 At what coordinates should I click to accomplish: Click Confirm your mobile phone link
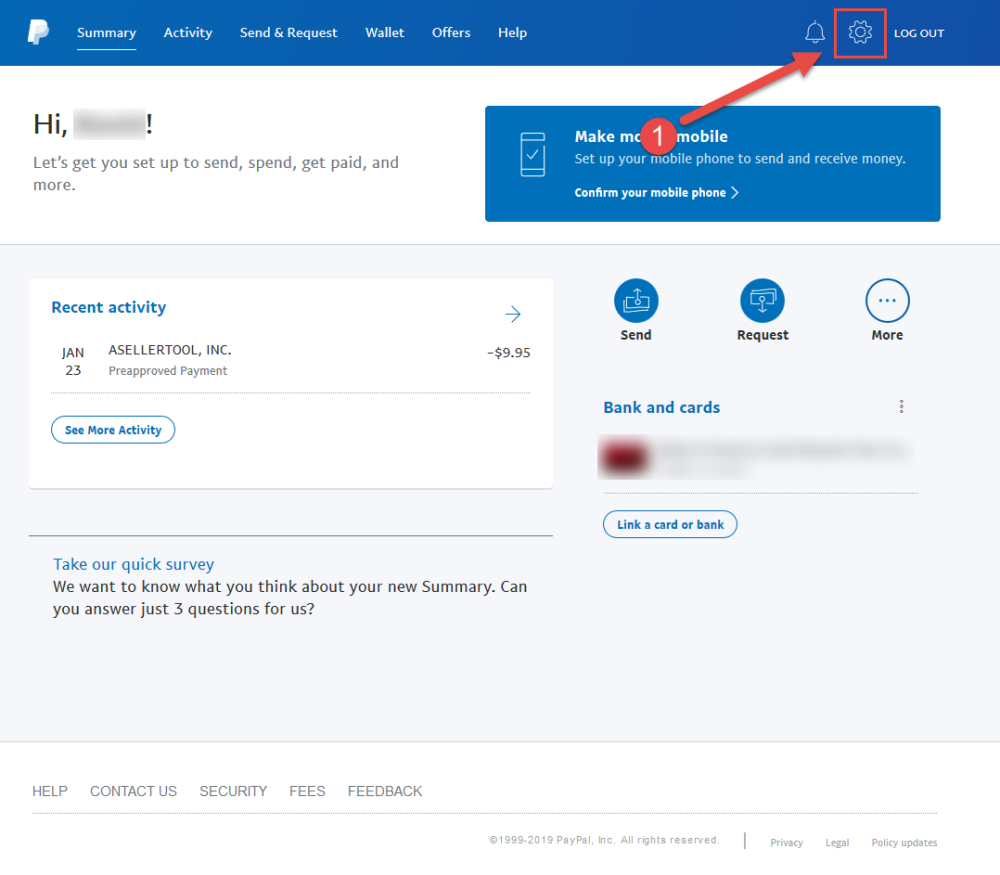pyautogui.click(x=656, y=193)
